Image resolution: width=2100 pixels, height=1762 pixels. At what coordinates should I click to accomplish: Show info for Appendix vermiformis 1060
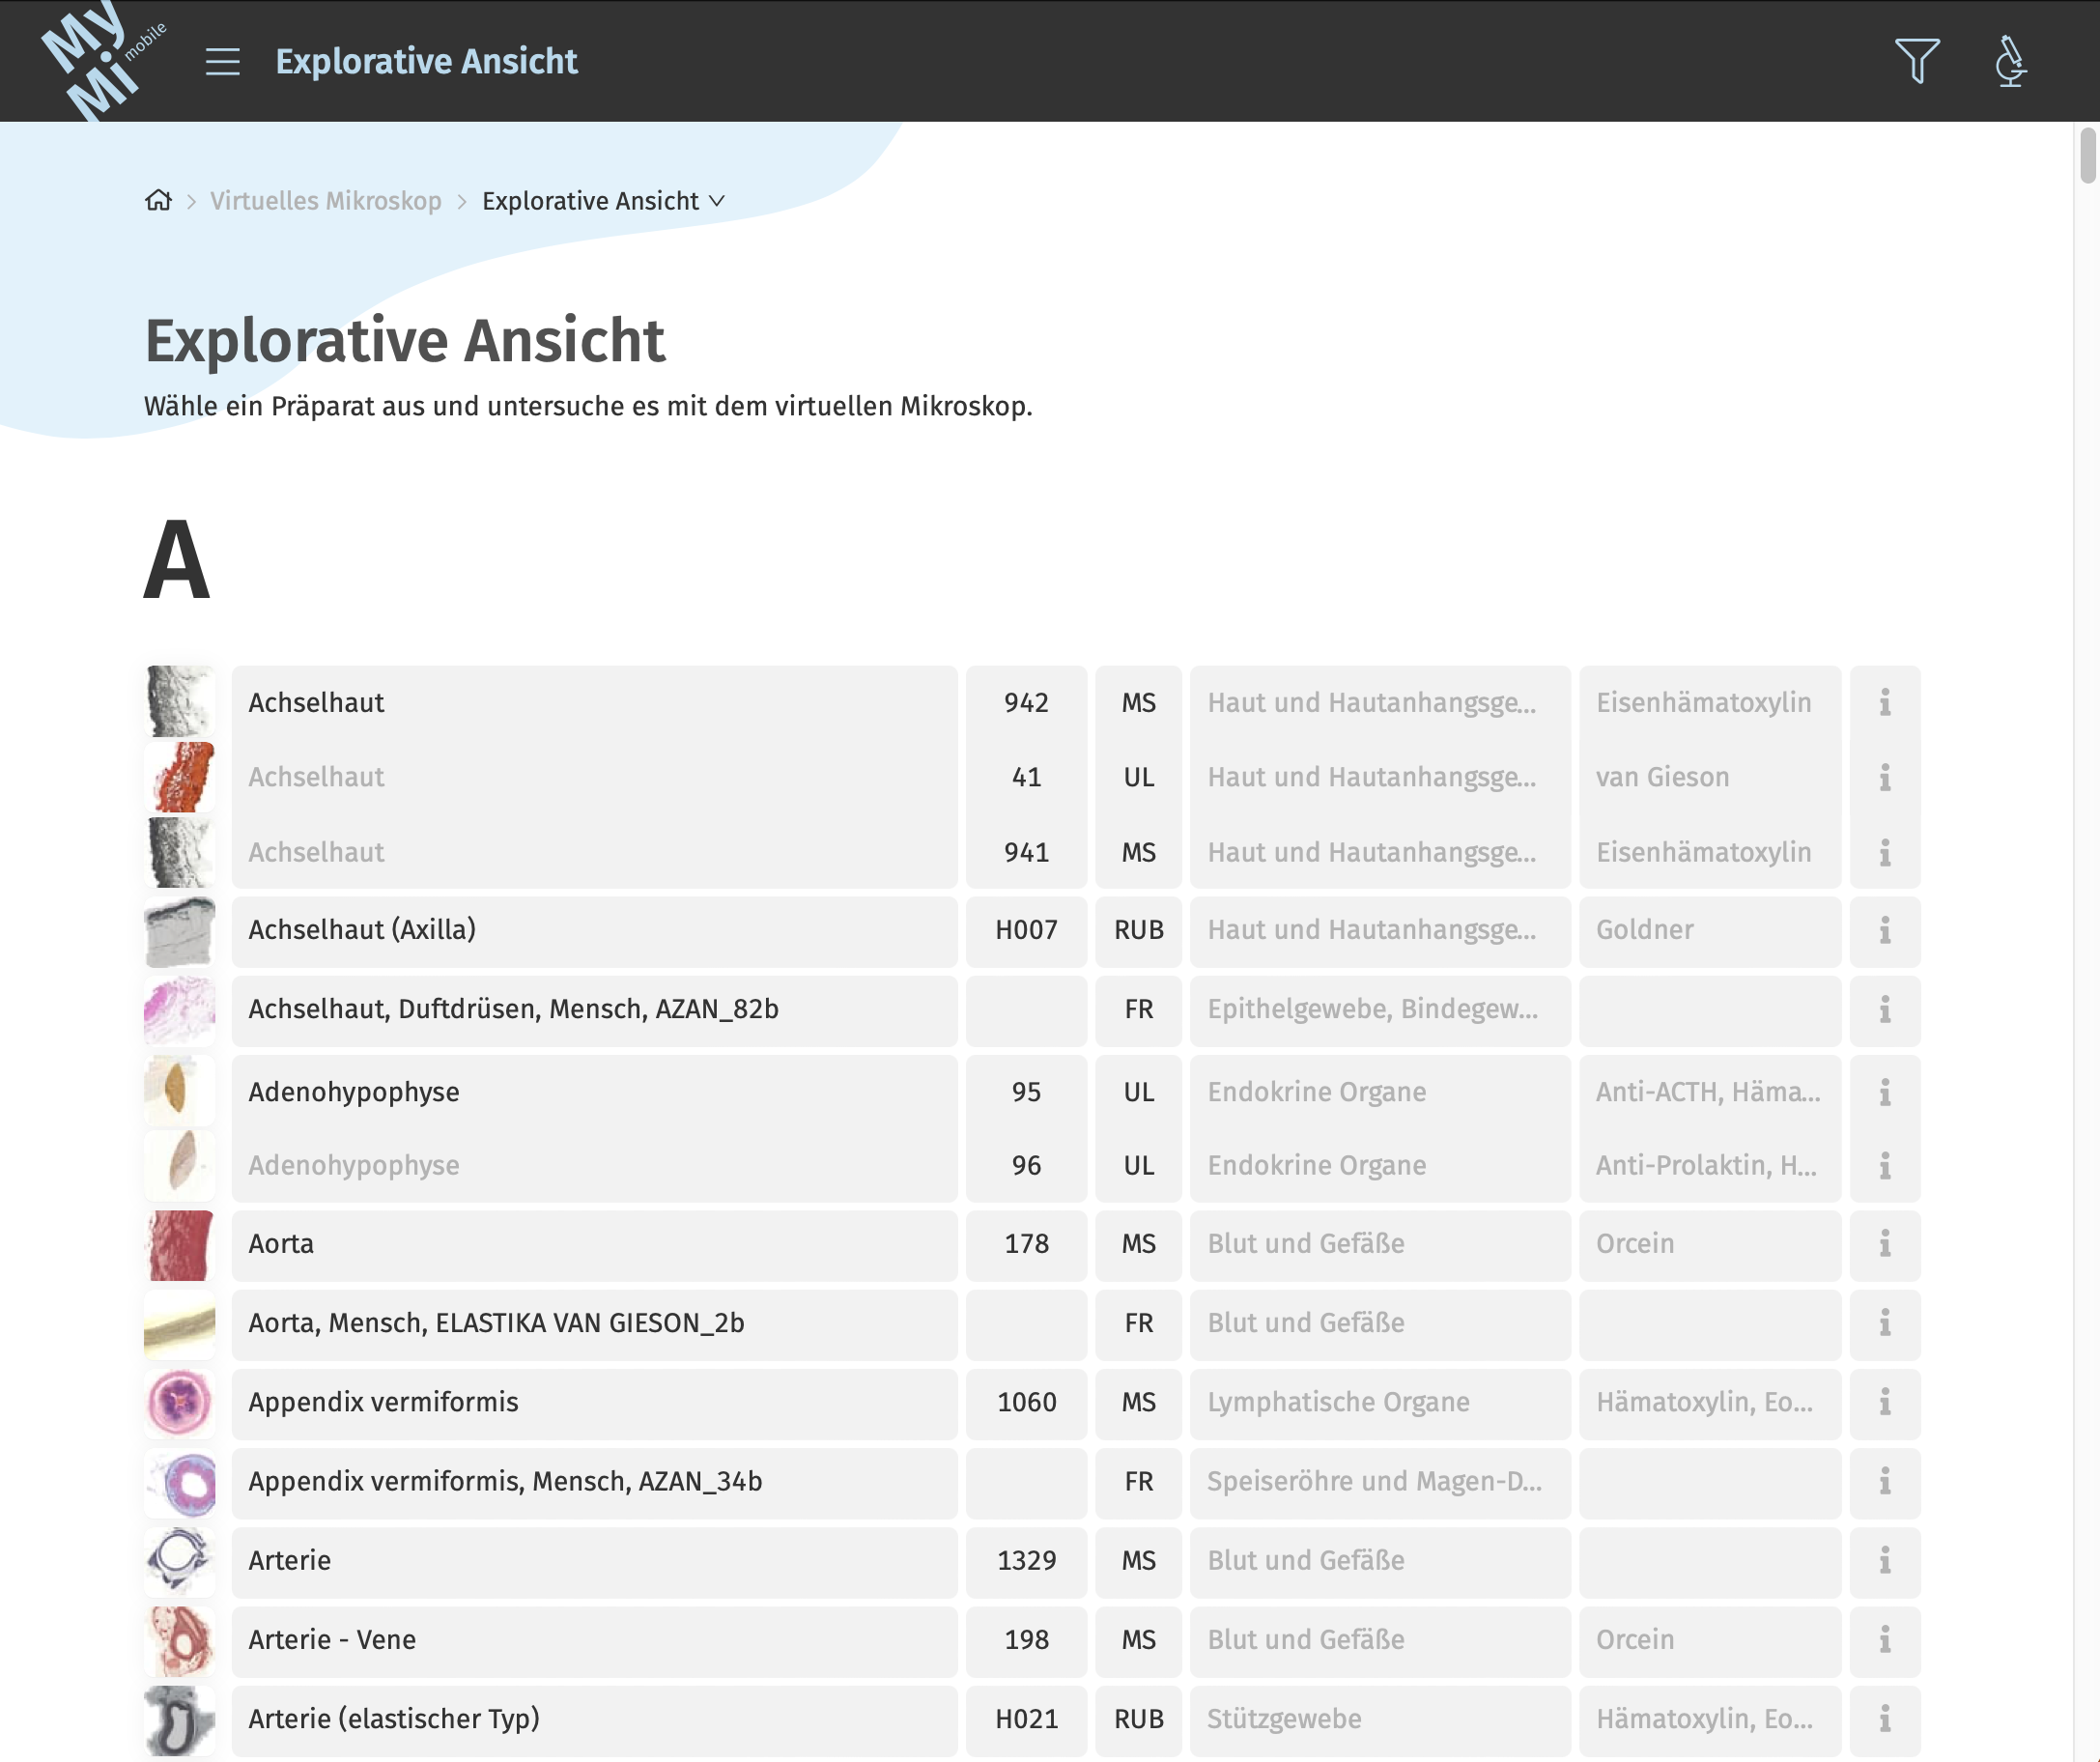tap(1884, 1402)
